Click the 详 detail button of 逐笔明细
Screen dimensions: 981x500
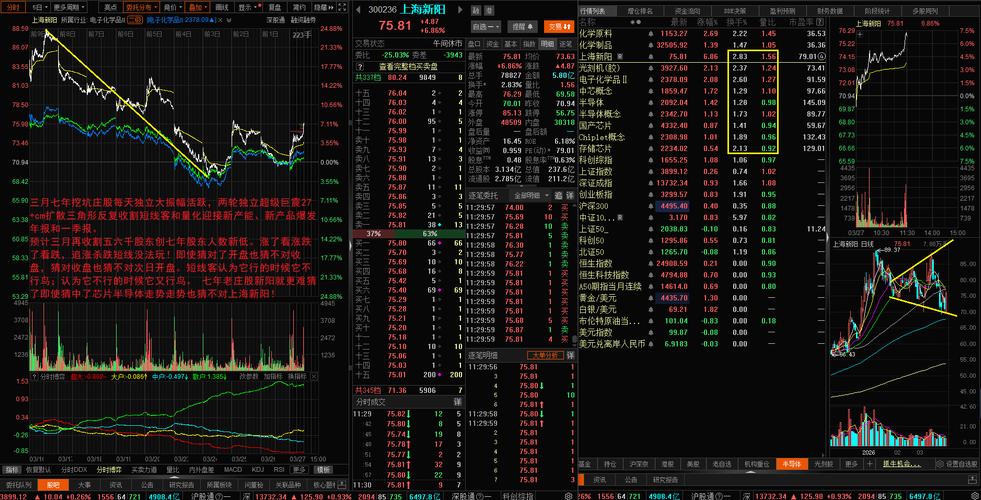point(571,355)
